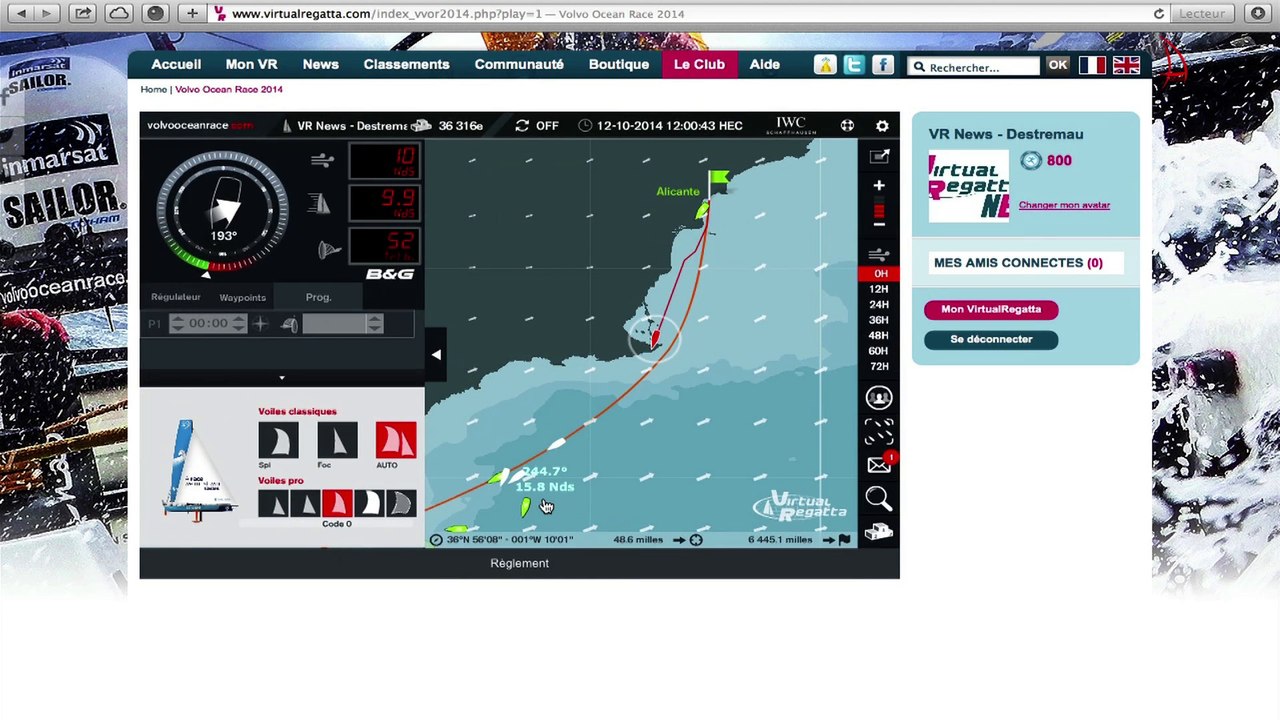This screenshot has height=720, width=1280.
Task: Select the 72H wind forecast
Action: (879, 367)
